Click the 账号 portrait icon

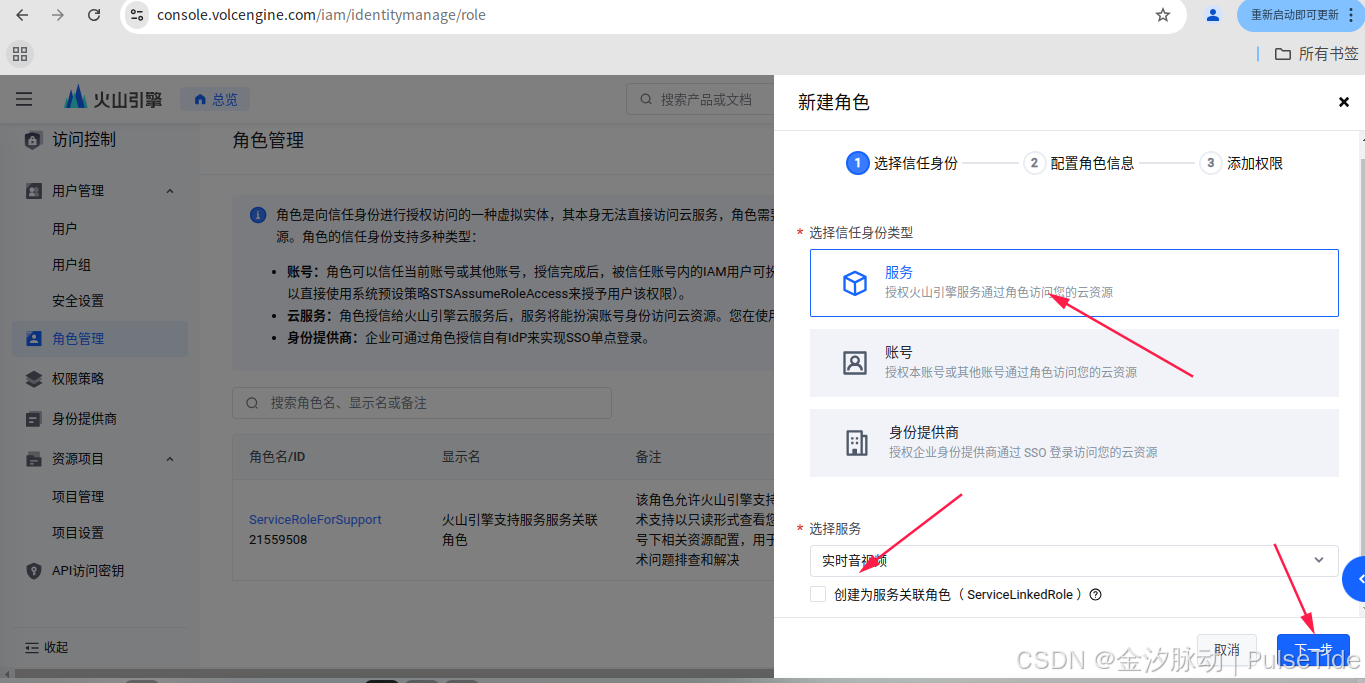coord(855,363)
